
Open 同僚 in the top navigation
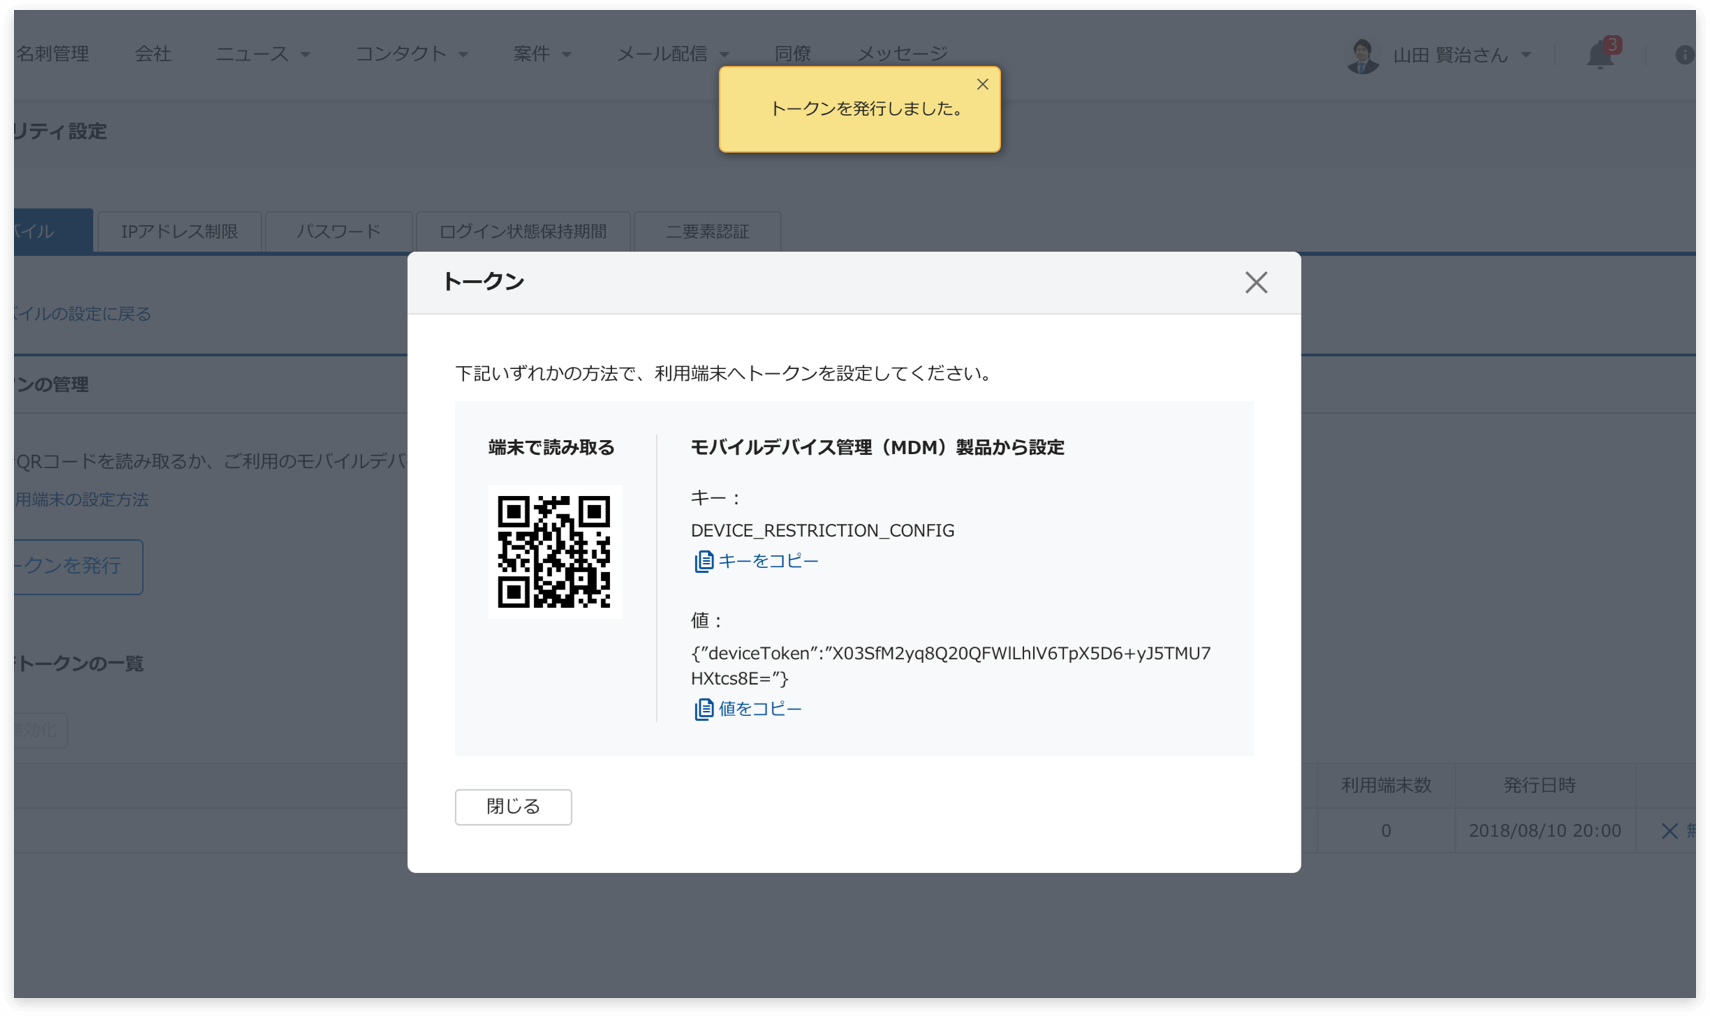point(793,54)
